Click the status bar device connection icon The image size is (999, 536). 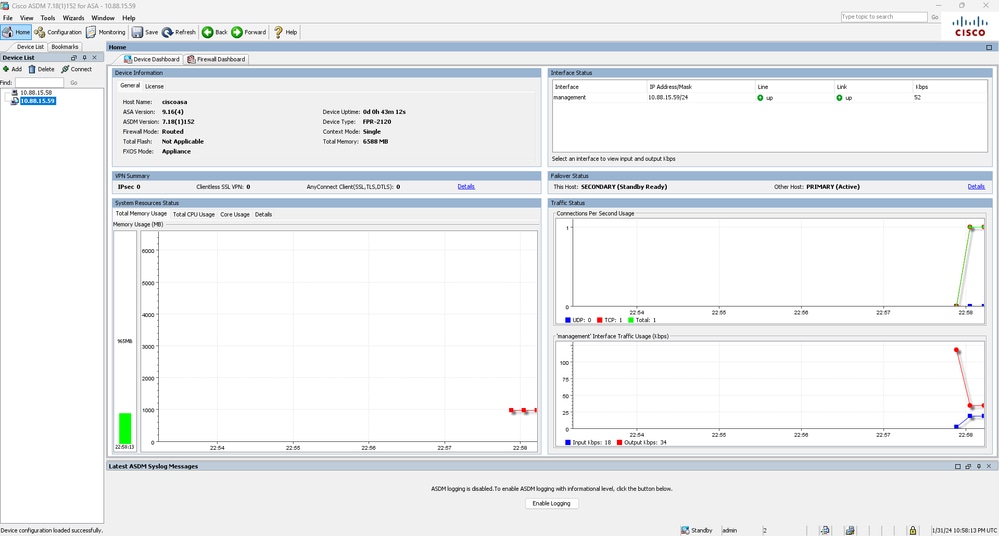coord(825,530)
